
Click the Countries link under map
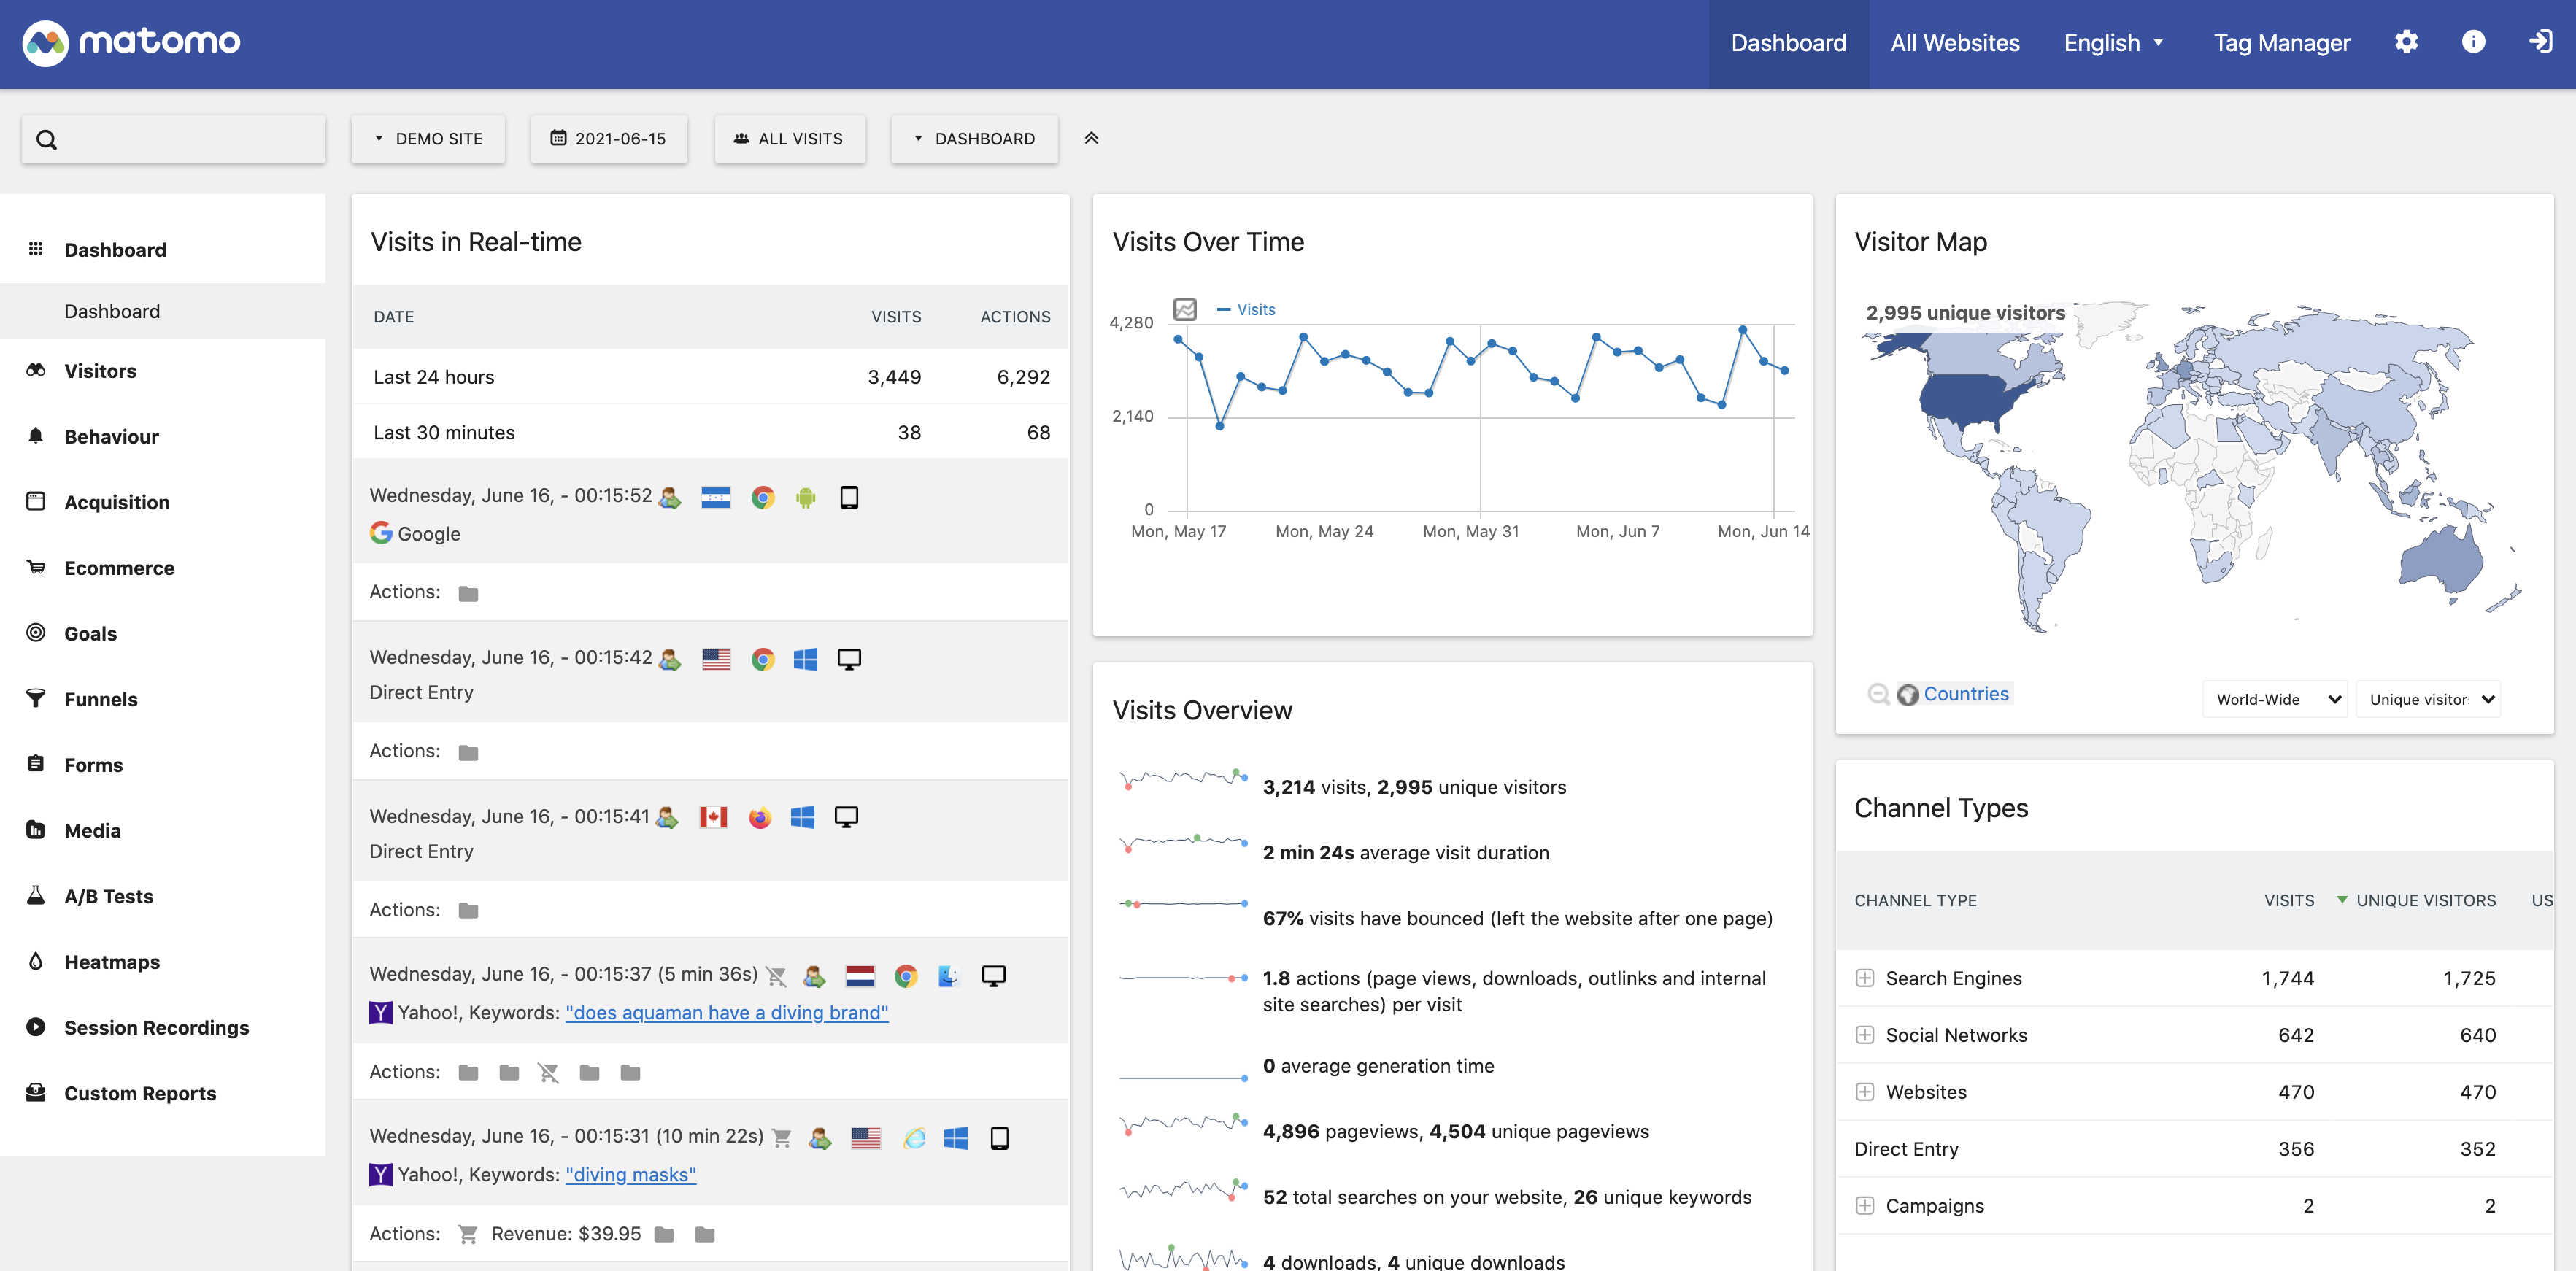pyautogui.click(x=1965, y=694)
